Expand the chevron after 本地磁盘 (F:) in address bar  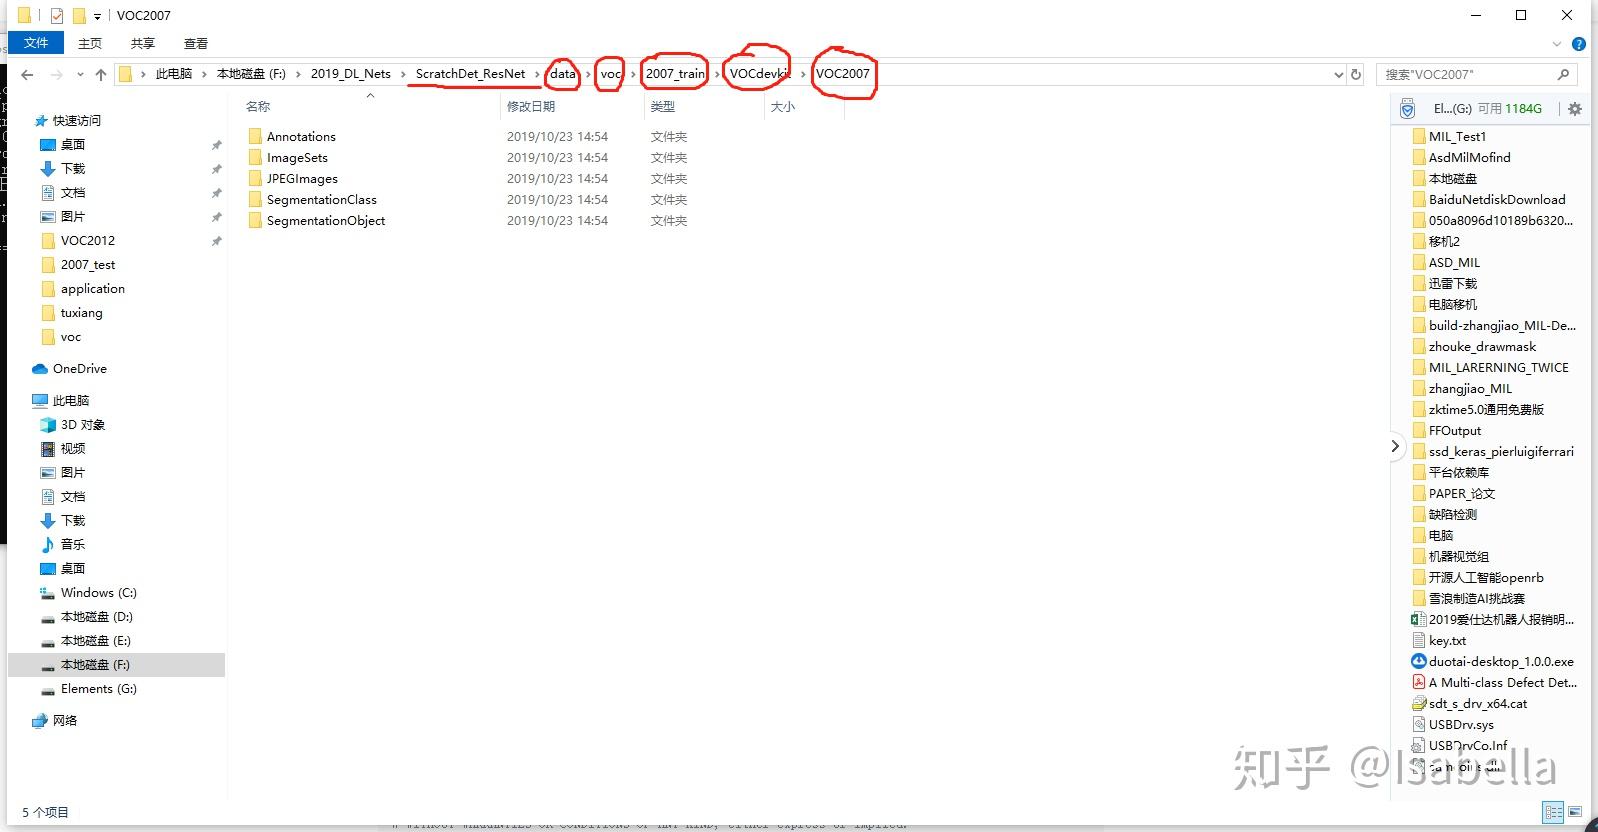298,74
